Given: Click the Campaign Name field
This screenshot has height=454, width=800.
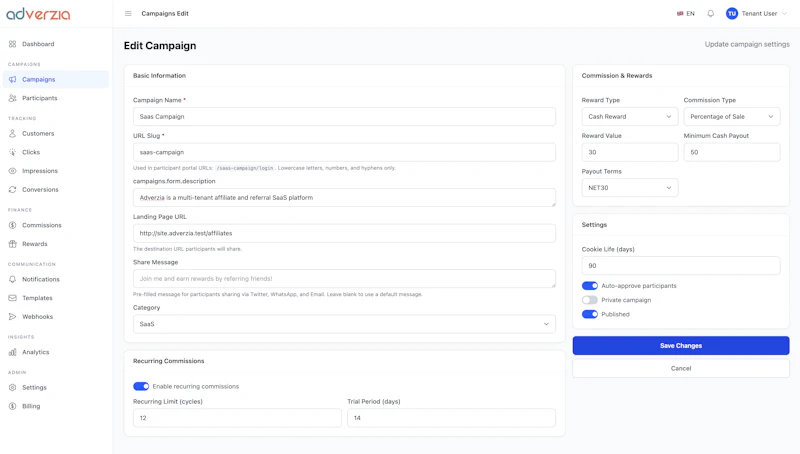Looking at the screenshot, I should 344,116.
